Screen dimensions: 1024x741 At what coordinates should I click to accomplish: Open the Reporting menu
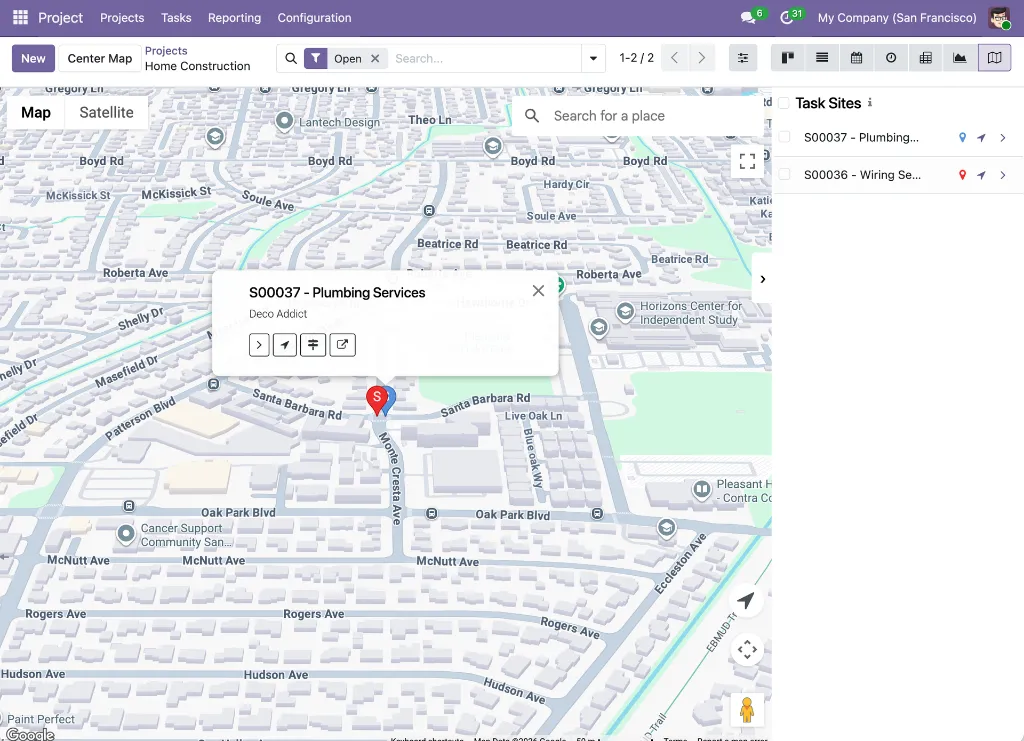click(x=234, y=18)
